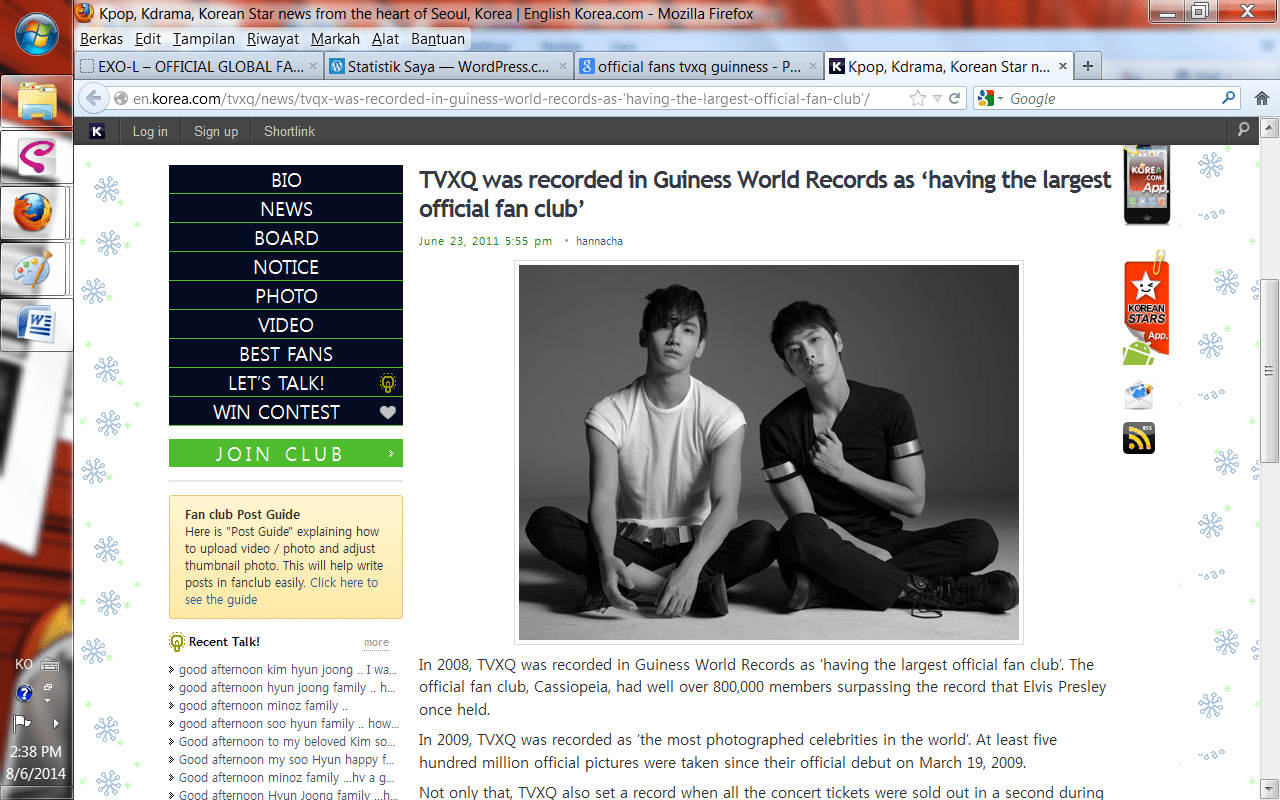Click the lightbulb icon next to Recent Talk!
Image resolution: width=1280 pixels, height=800 pixels.
click(x=177, y=642)
